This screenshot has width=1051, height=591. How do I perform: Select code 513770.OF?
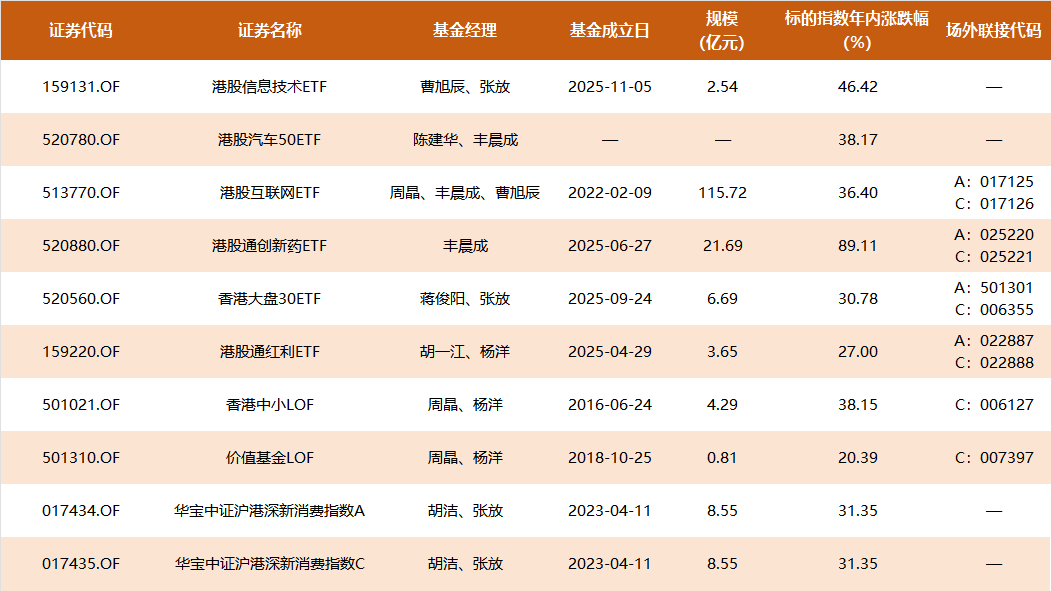click(x=81, y=193)
